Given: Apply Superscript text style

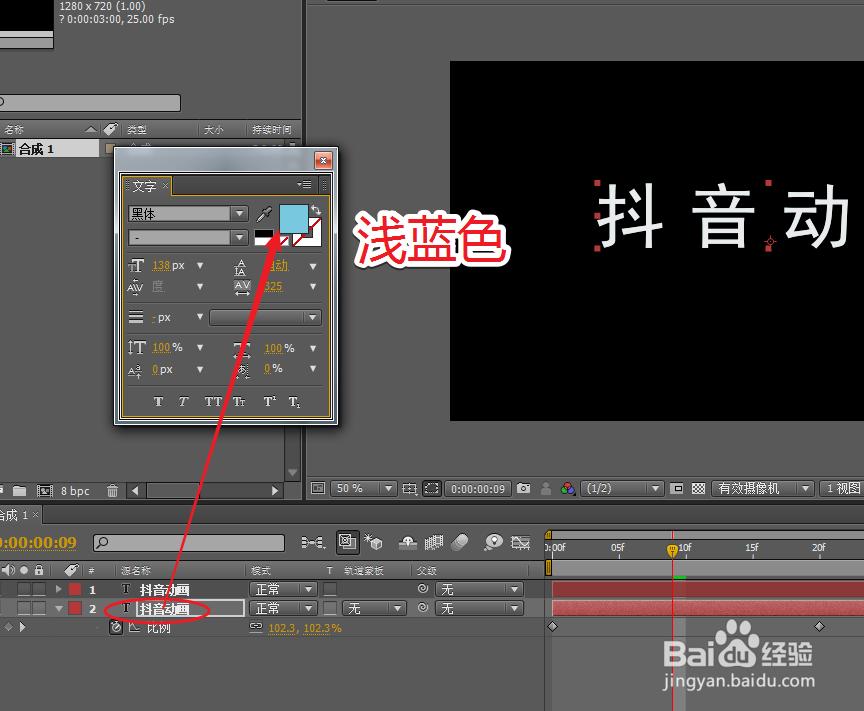Looking at the screenshot, I should pos(269,401).
